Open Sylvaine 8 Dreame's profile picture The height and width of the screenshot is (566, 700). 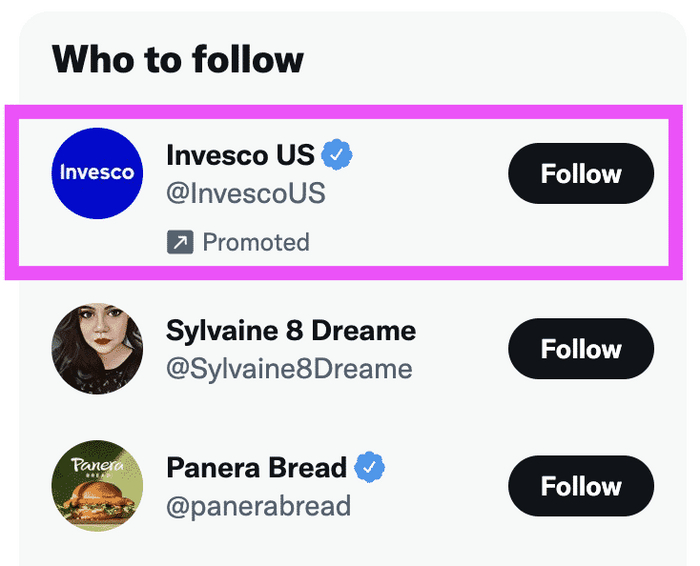point(97,349)
